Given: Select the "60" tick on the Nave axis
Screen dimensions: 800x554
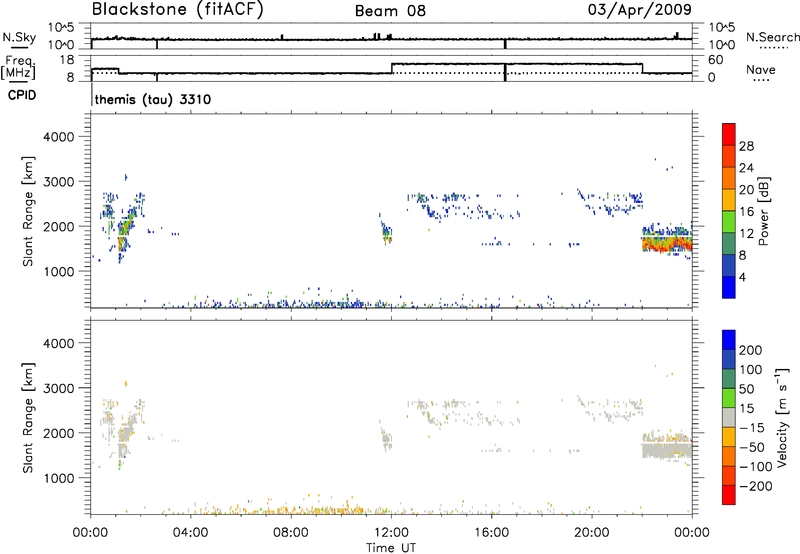Looking at the screenshot, I should 716,60.
